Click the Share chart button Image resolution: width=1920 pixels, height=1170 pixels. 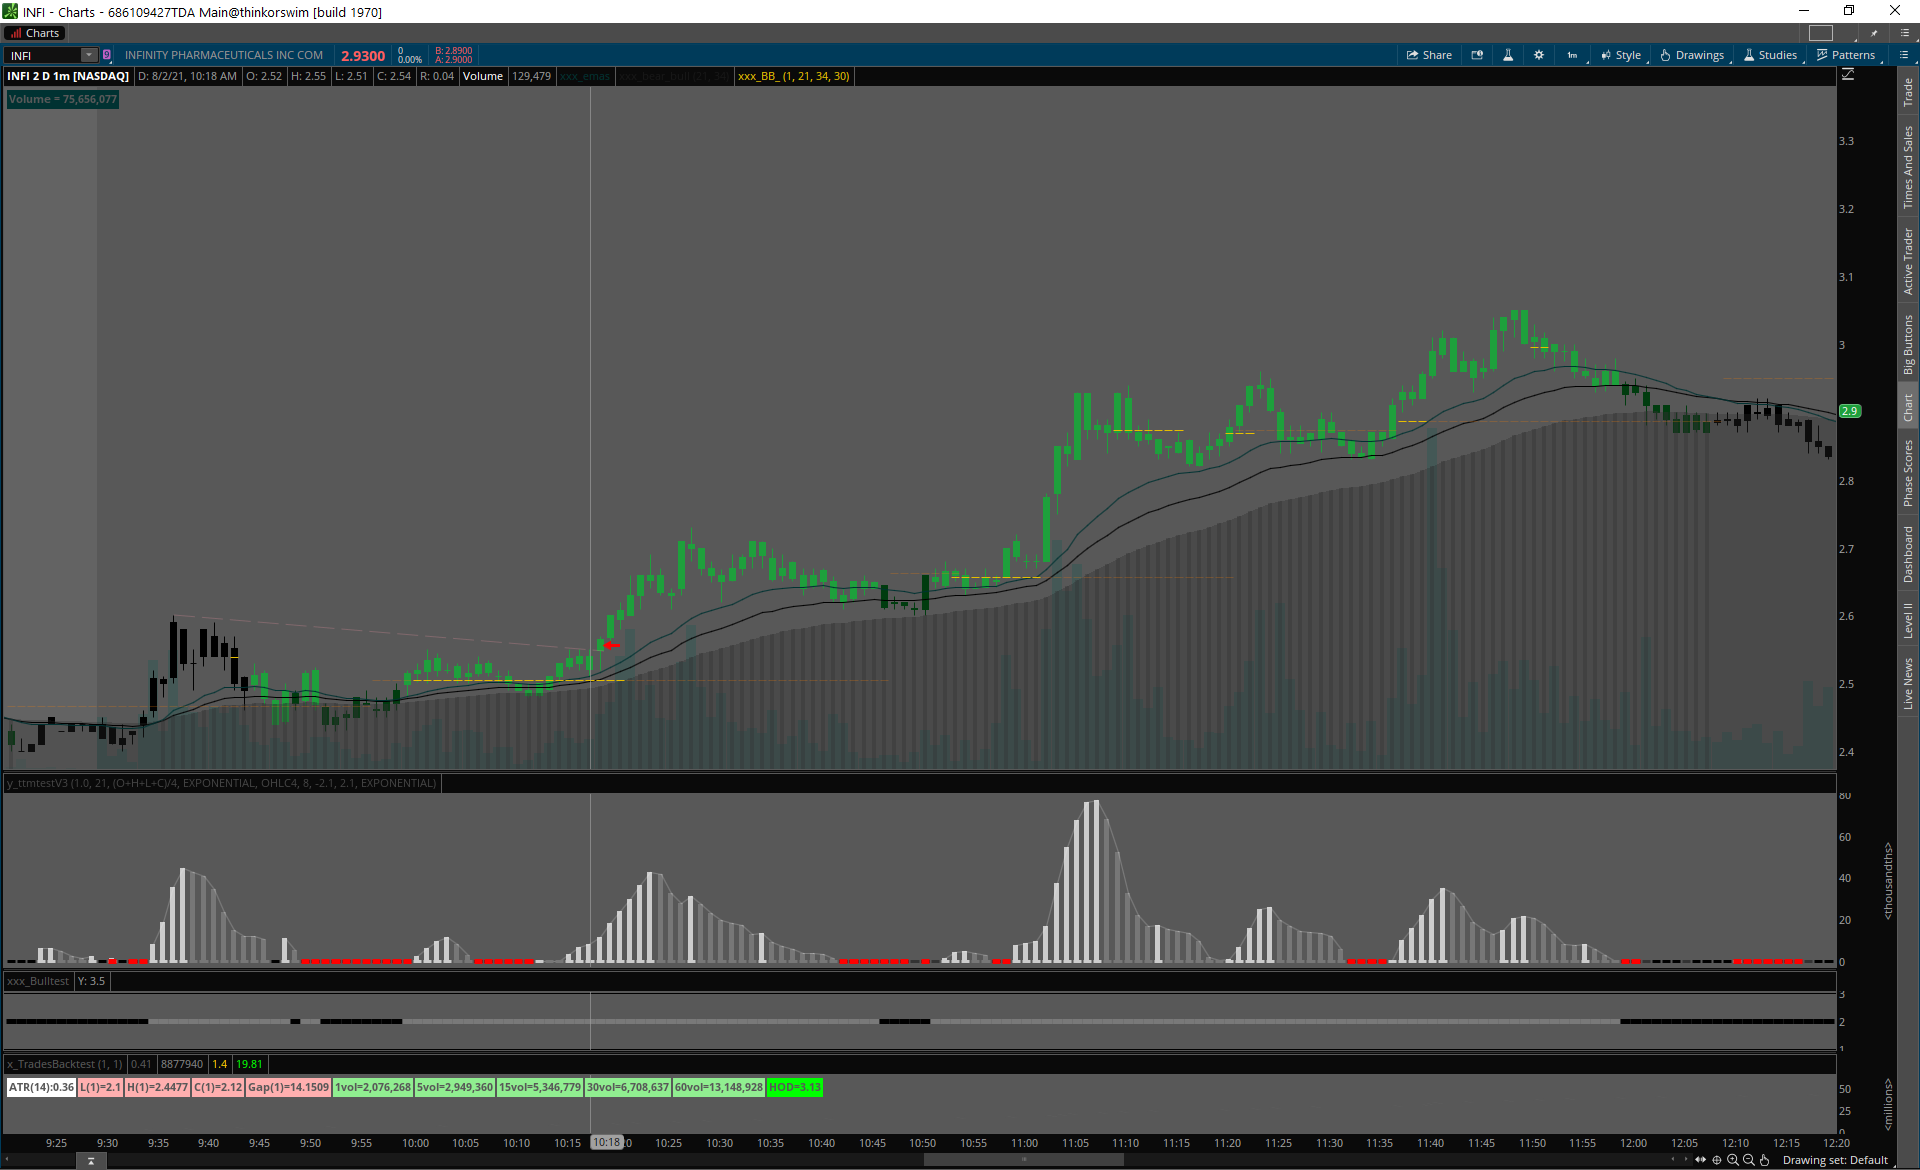[1429, 55]
